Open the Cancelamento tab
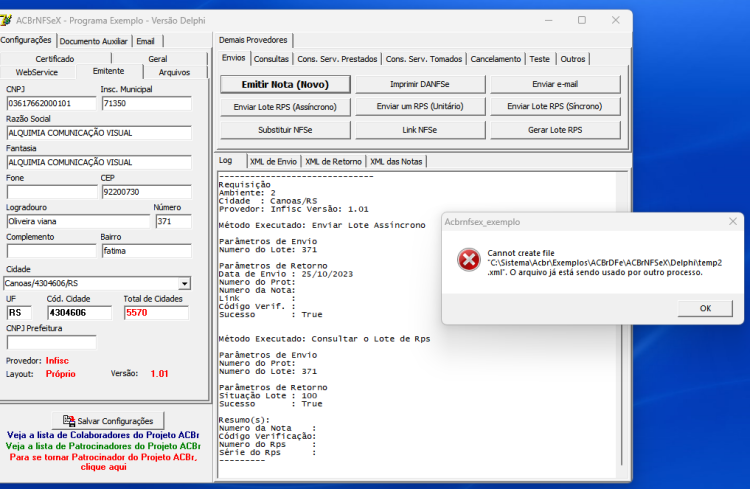Viewport: 750px width, 489px height. 496,59
